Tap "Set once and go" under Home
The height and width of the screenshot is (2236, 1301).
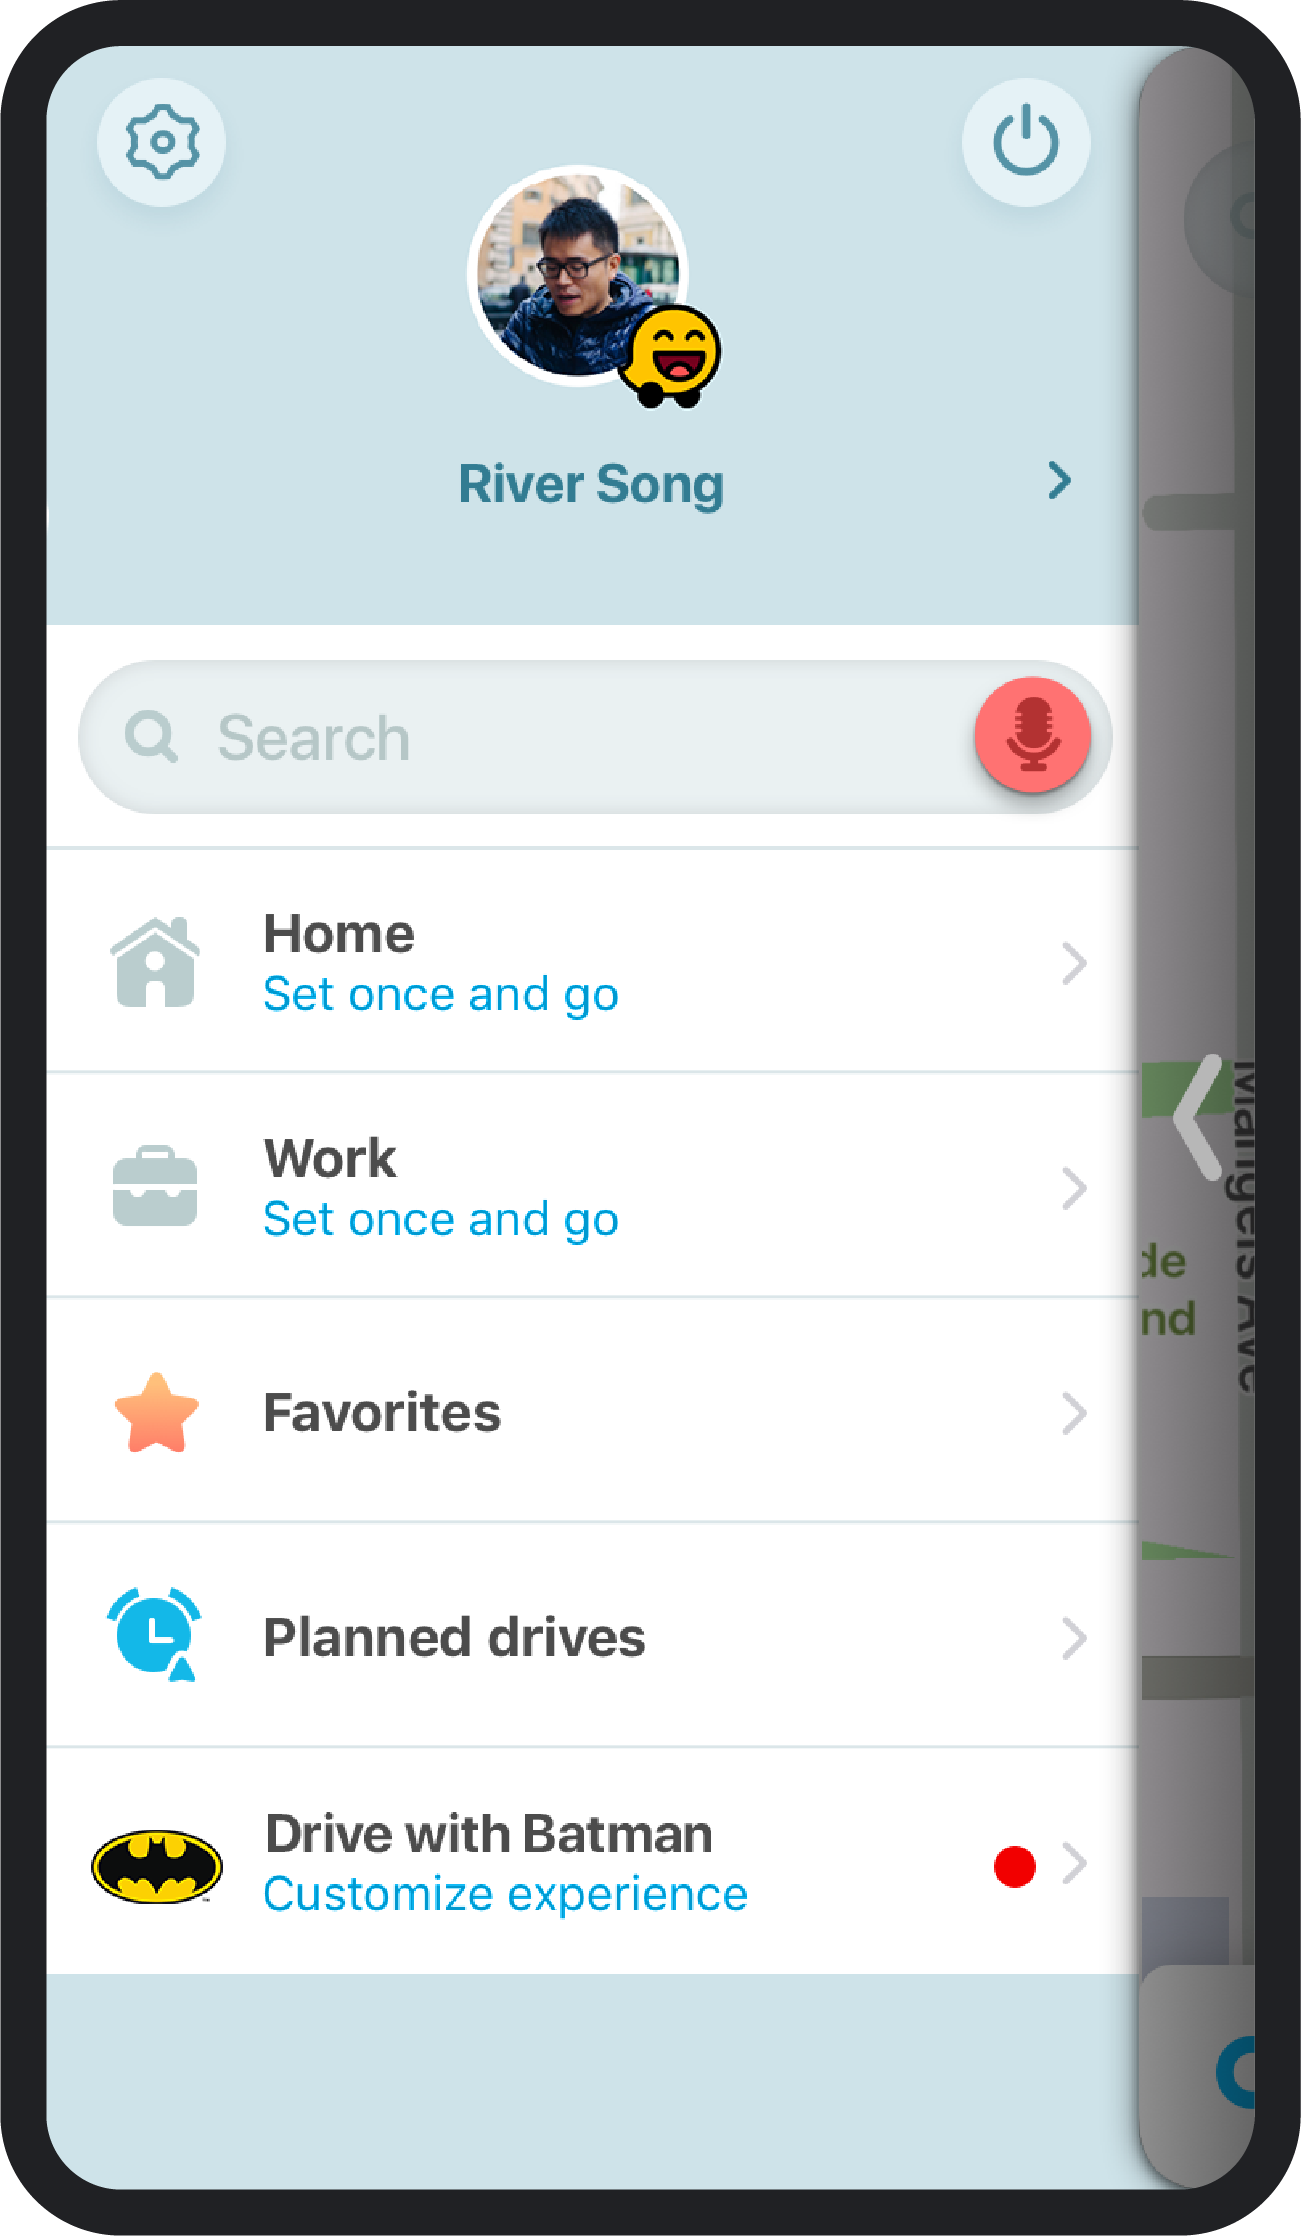pyautogui.click(x=441, y=995)
